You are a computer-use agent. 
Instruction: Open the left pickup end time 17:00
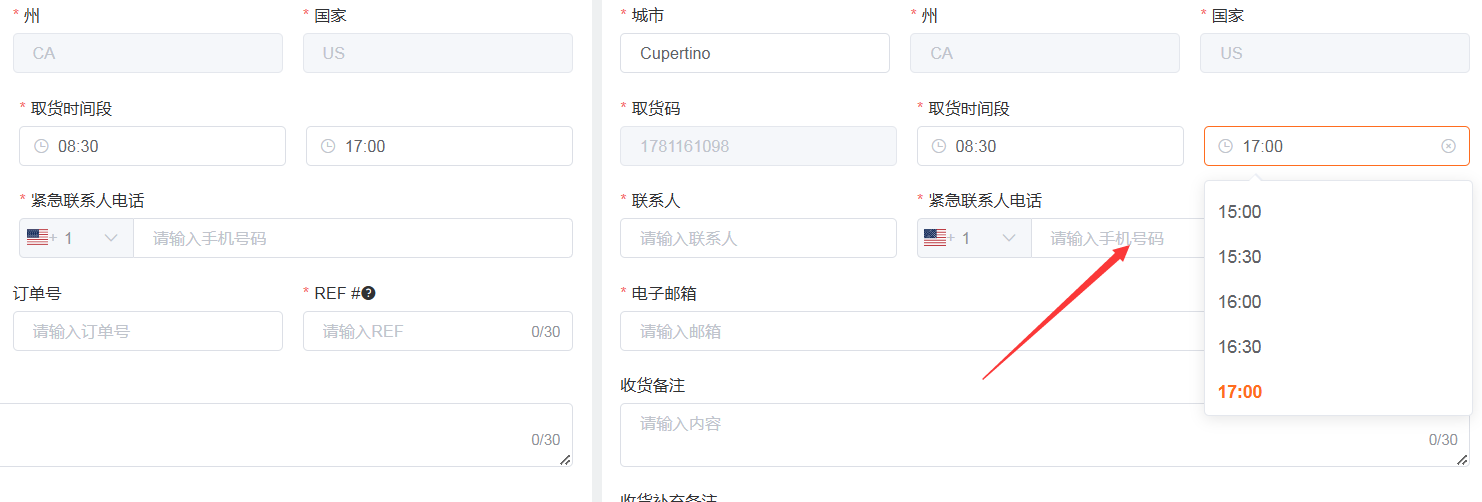click(x=439, y=146)
